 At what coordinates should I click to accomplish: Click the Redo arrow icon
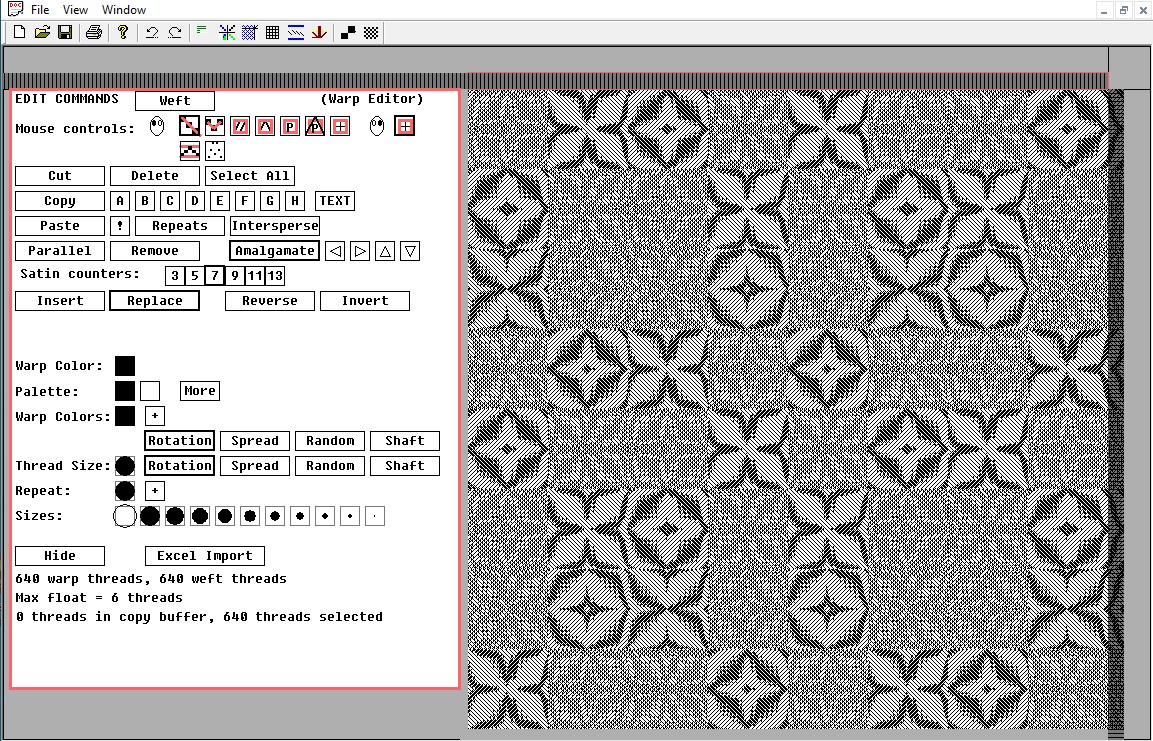coord(175,32)
